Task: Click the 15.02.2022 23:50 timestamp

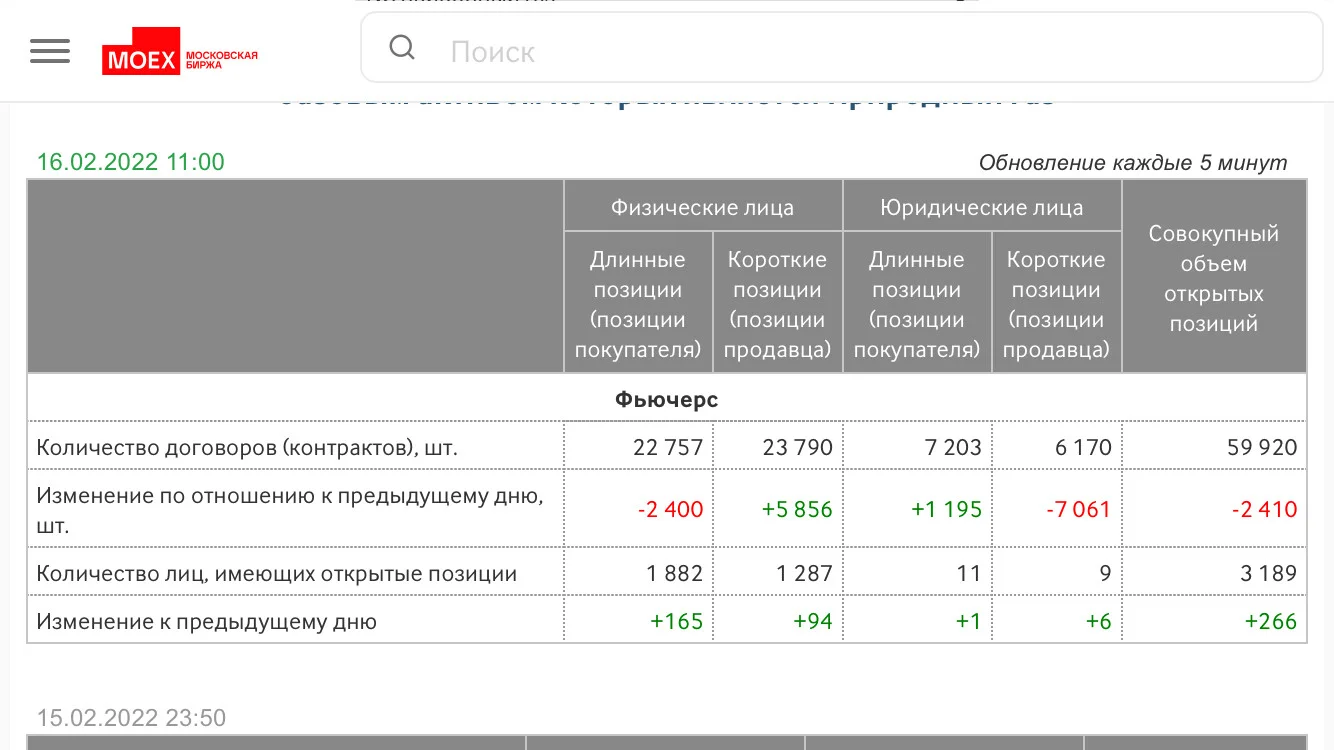Action: 131,718
